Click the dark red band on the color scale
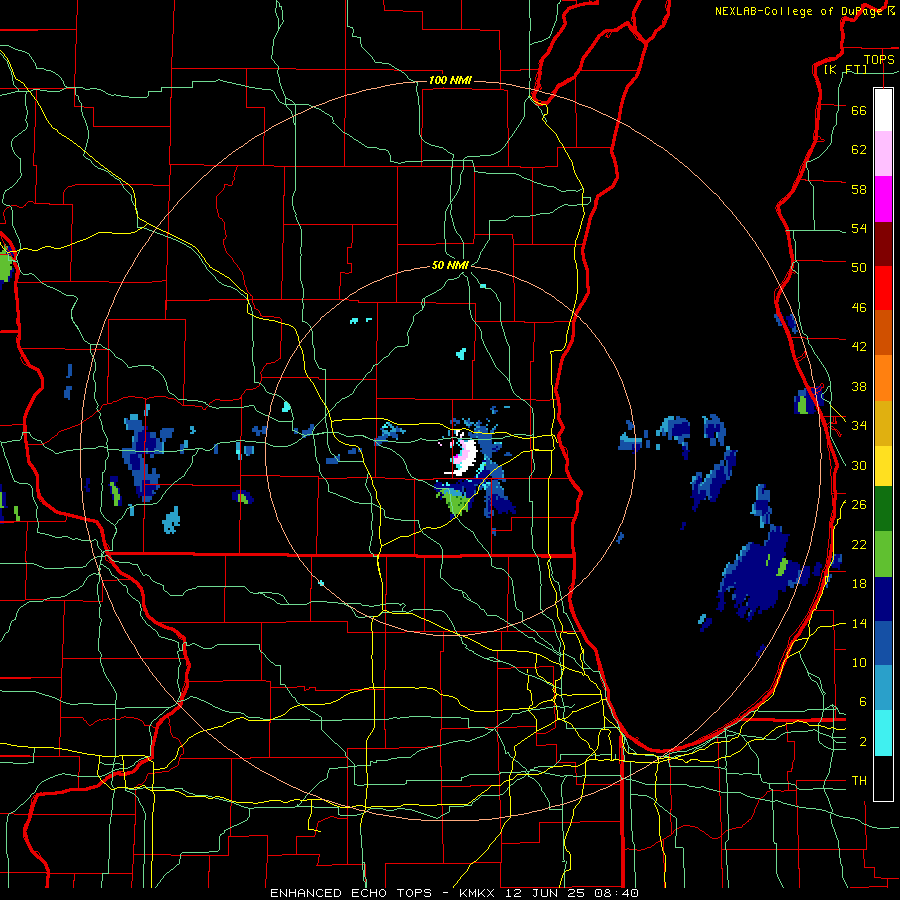Screen dimensions: 900x900 [x=883, y=243]
